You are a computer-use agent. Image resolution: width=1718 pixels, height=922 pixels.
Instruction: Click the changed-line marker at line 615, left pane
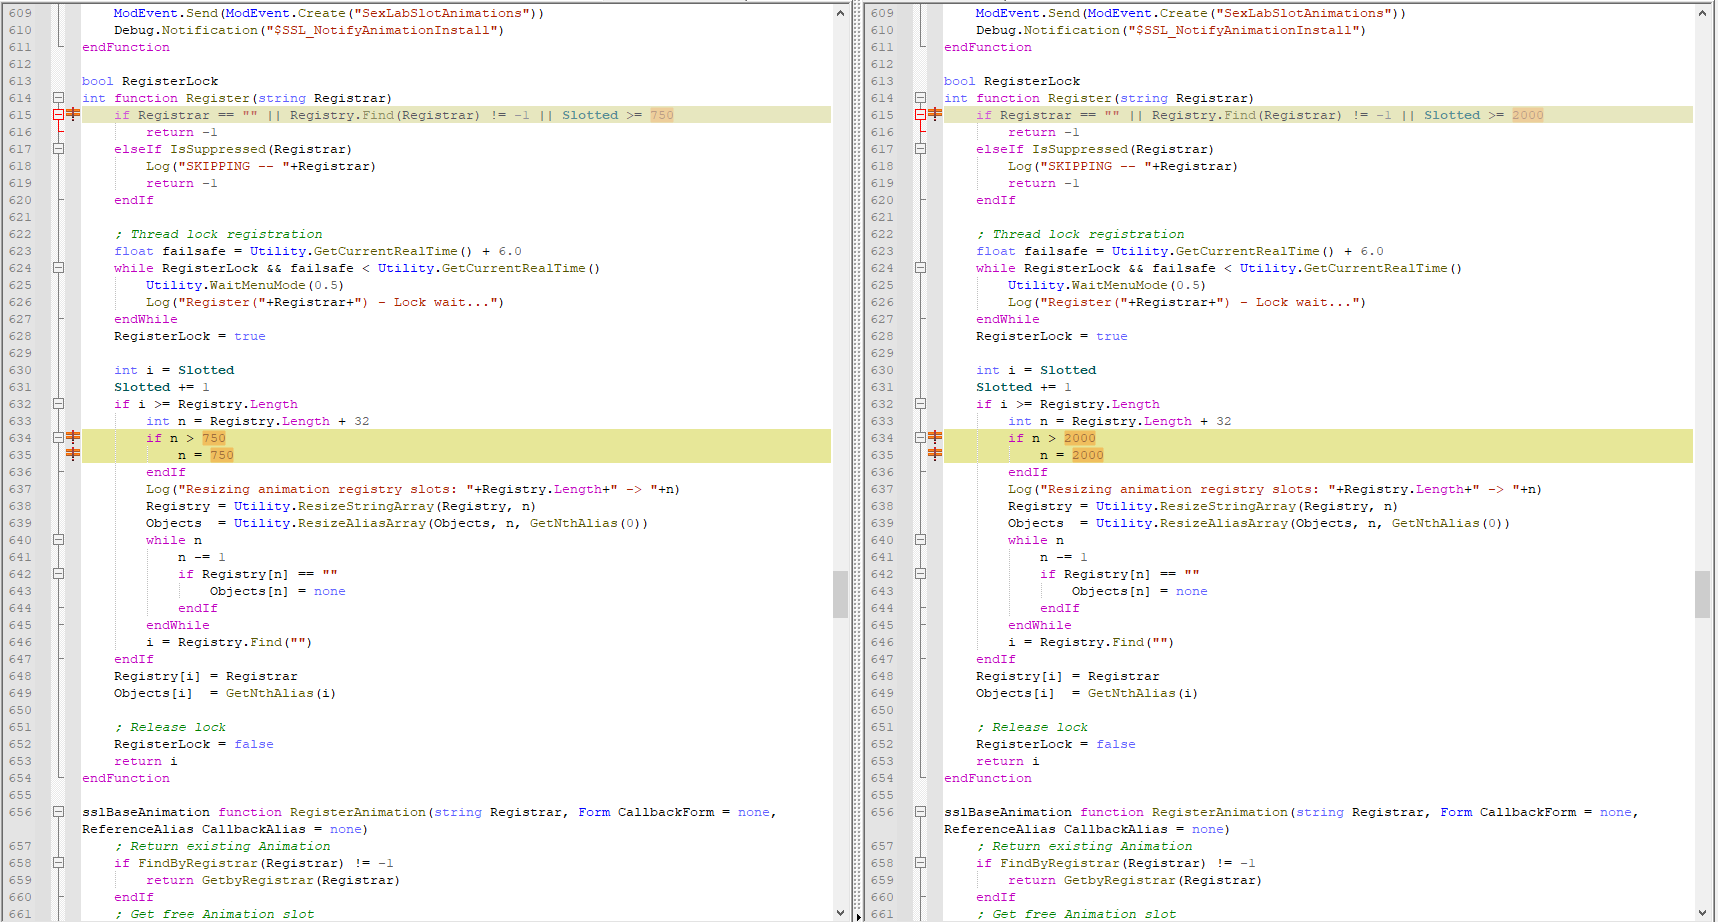[x=73, y=114]
